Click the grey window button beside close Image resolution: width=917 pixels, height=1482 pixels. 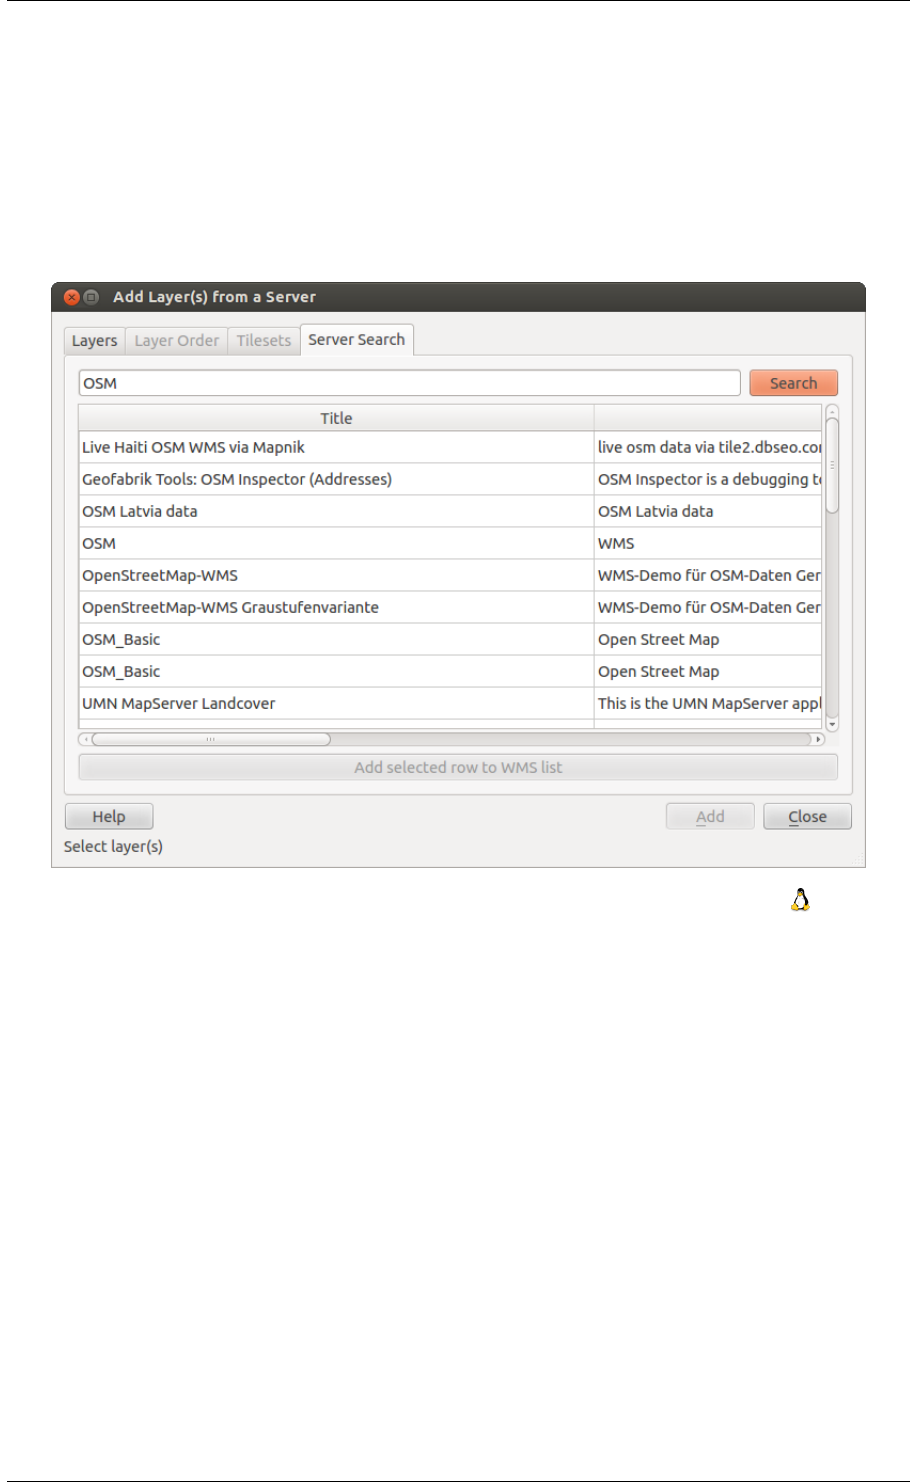91,297
